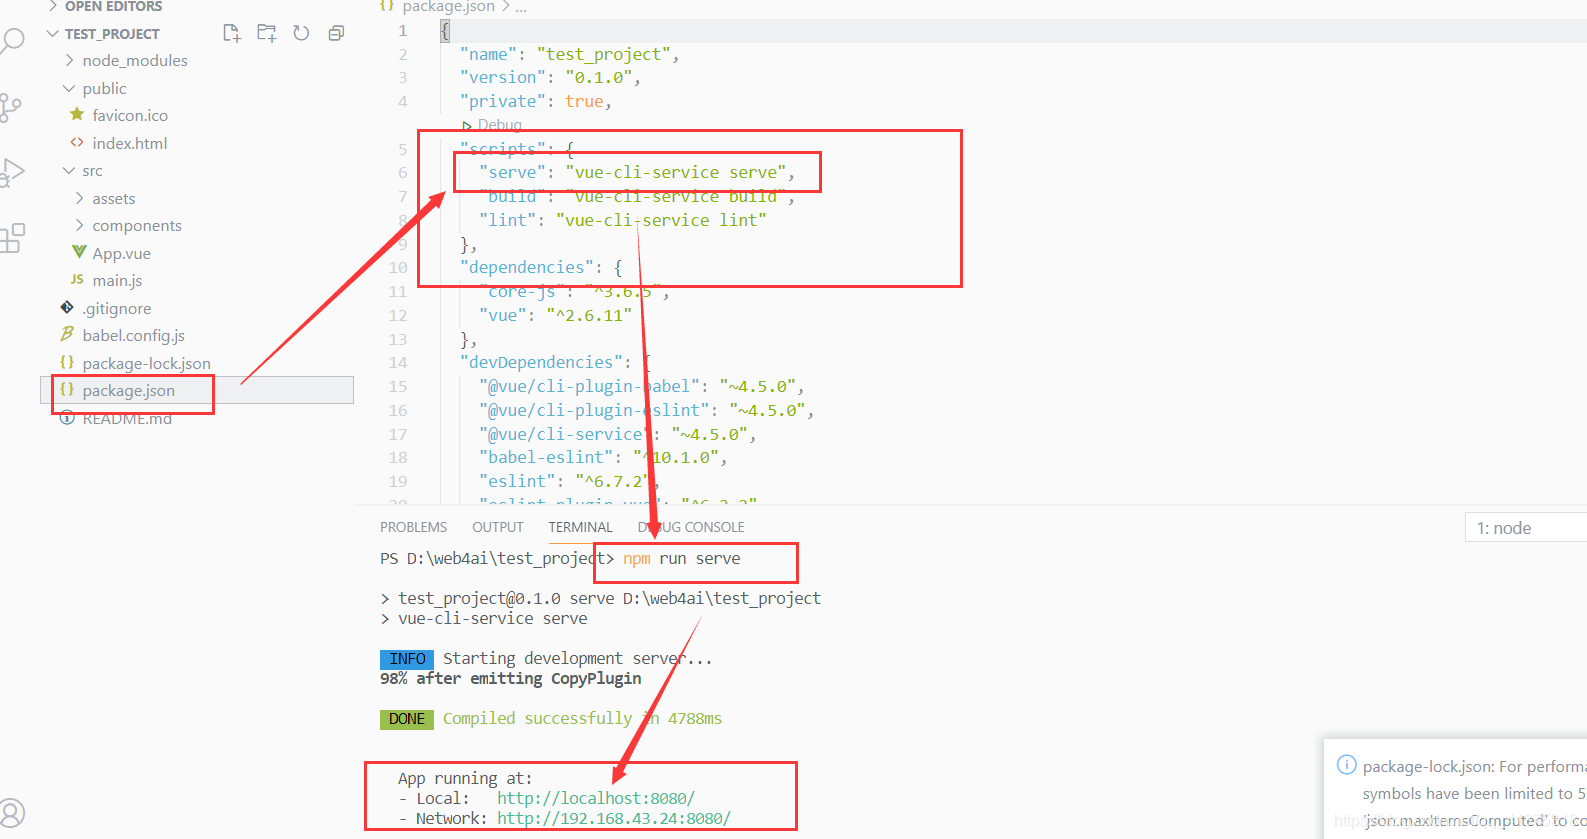
Task: Click the "private": true line
Action: [536, 101]
